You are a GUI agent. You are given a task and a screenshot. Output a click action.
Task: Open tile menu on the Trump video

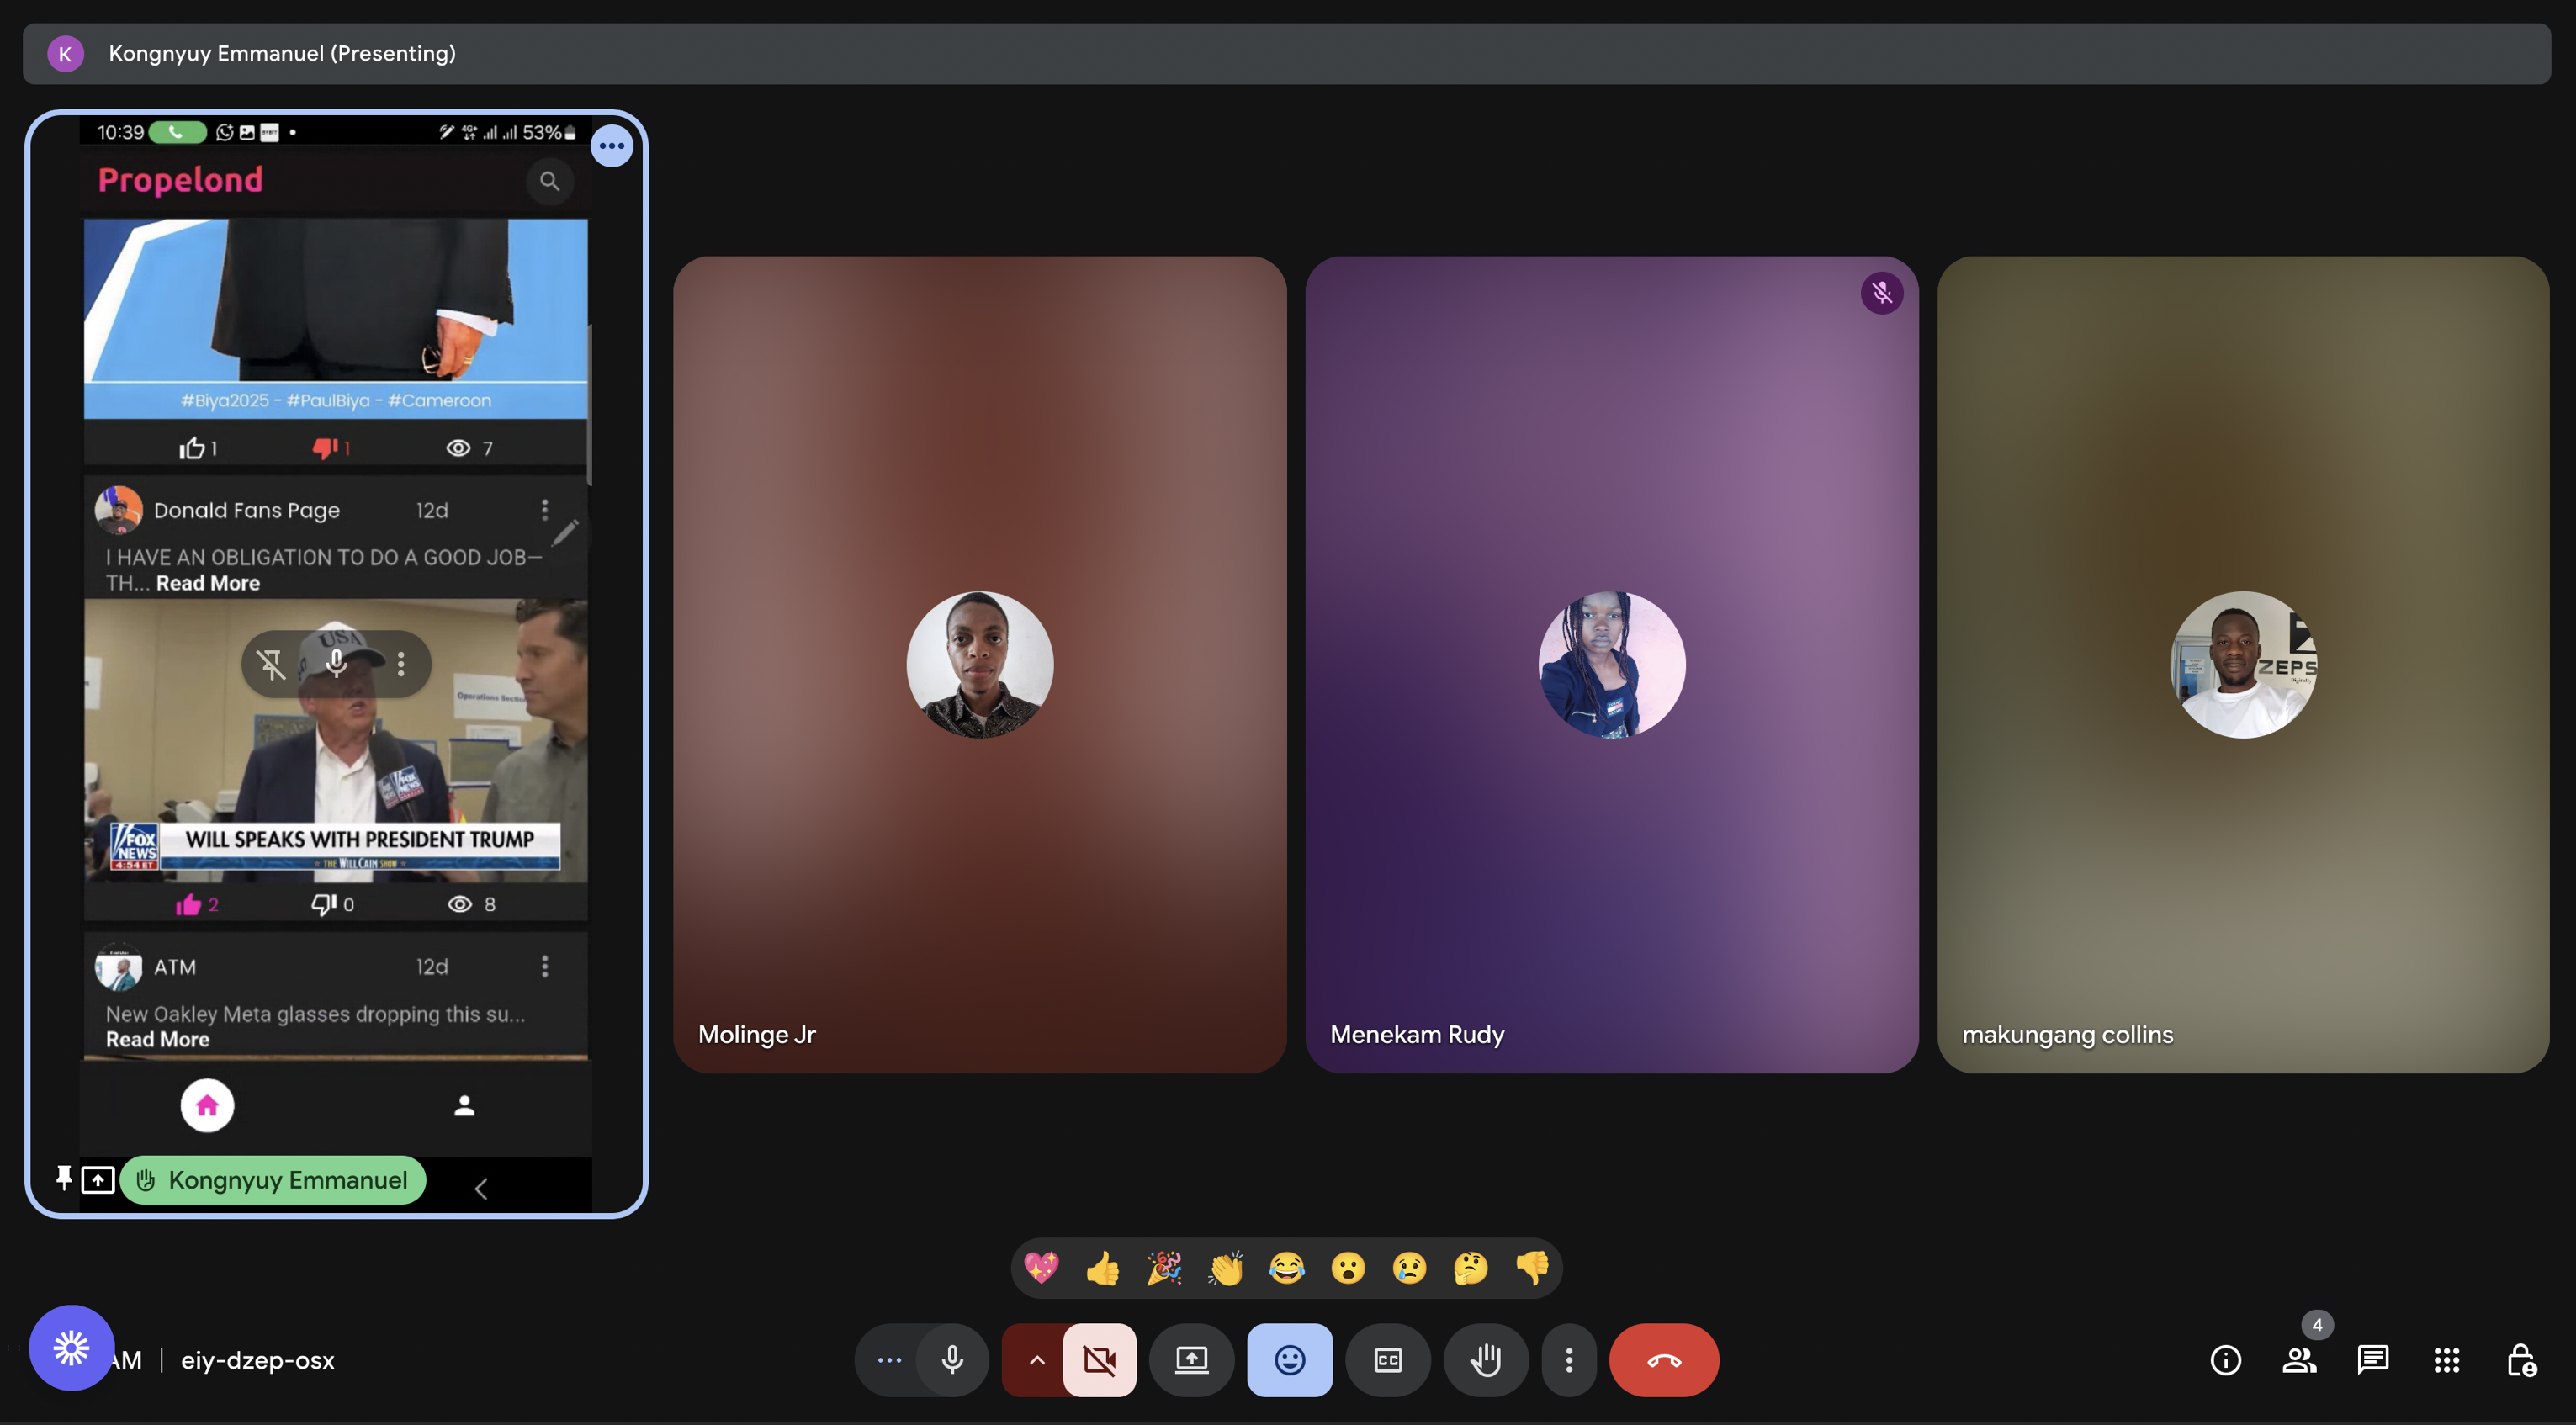[401, 664]
